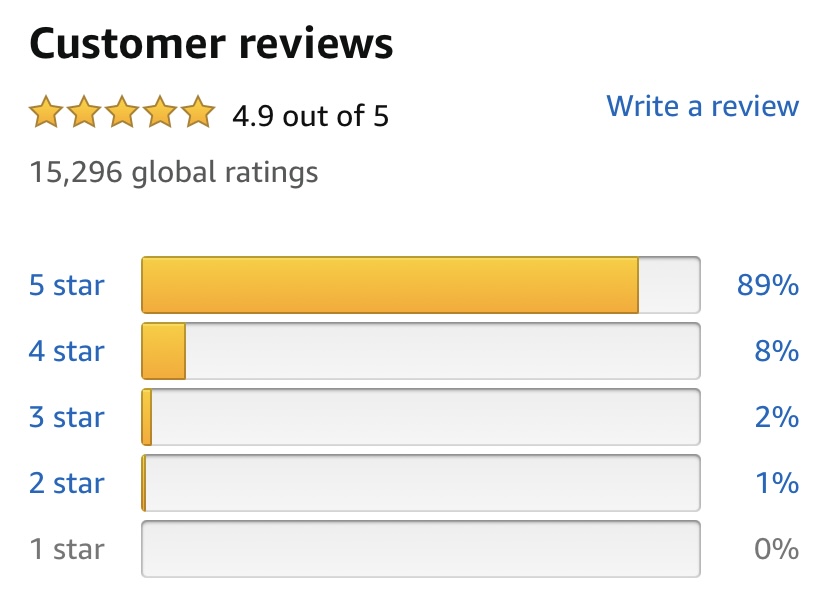The height and width of the screenshot is (608, 828).
Task: Click the fourth gold rating star
Action: pos(160,111)
